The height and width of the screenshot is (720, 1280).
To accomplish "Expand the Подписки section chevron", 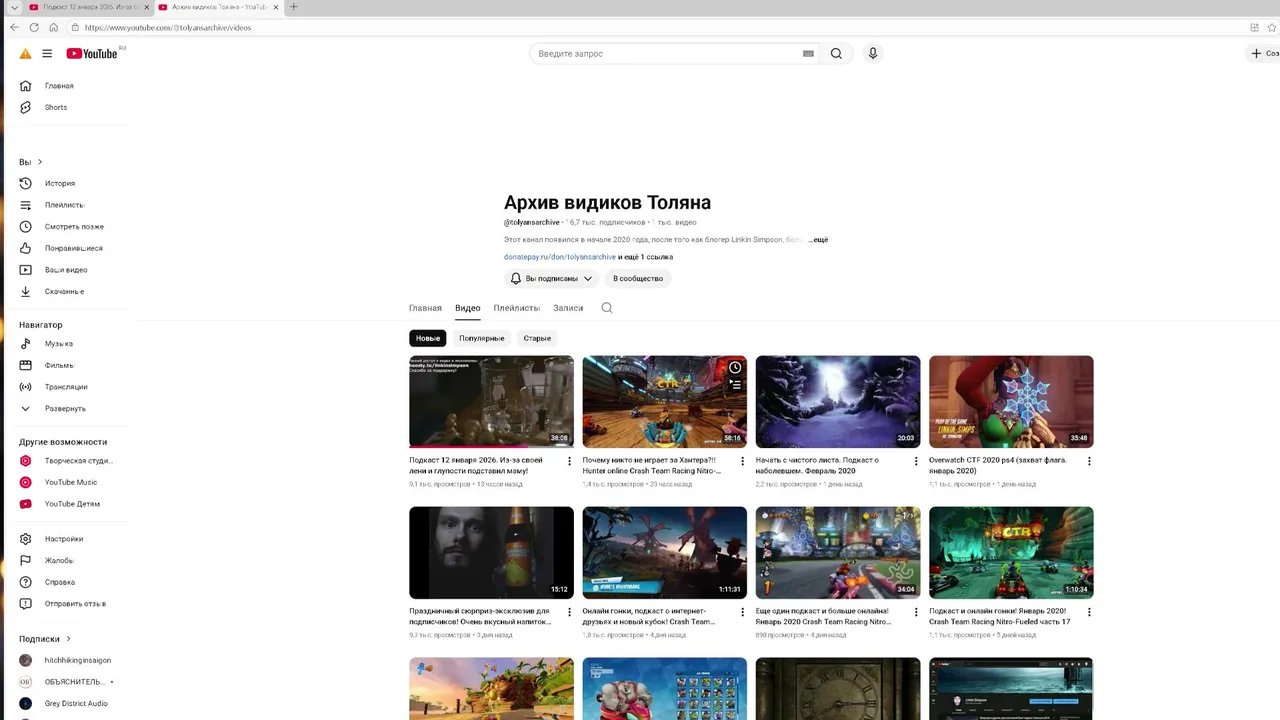I will 68,639.
